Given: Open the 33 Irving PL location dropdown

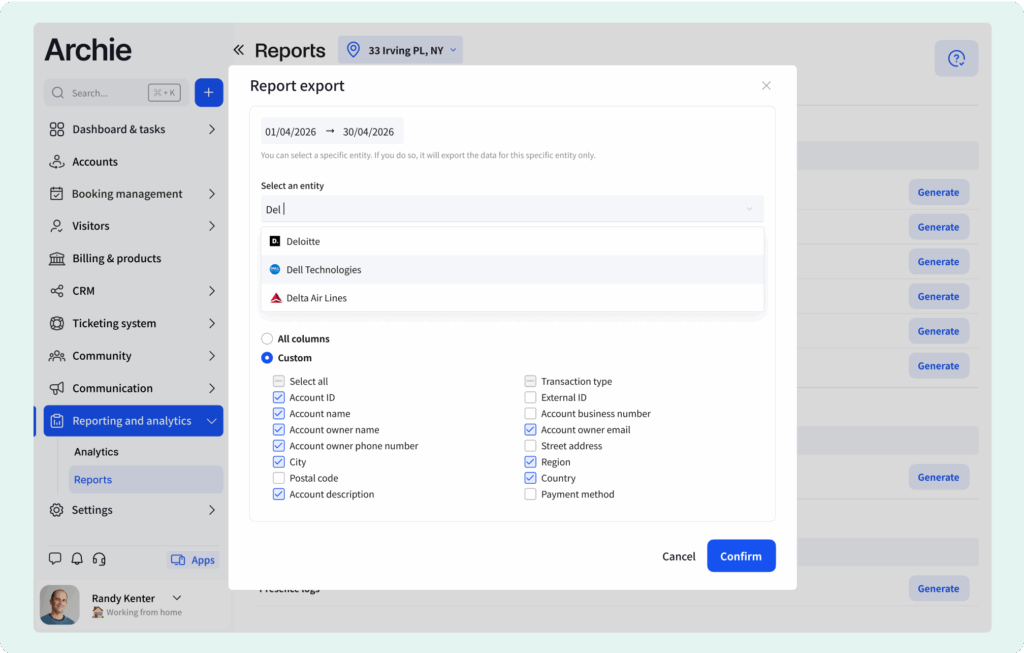Looking at the screenshot, I should 400,50.
